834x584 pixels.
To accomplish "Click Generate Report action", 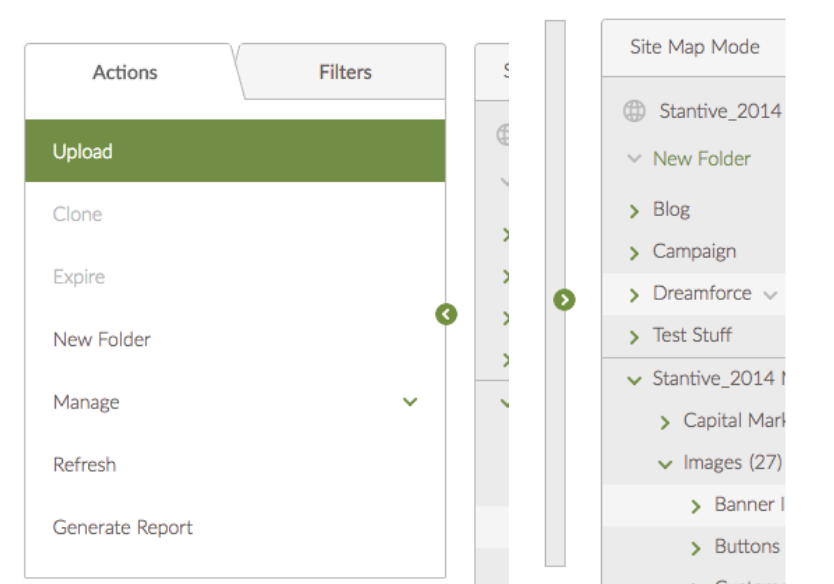I will point(123,527).
